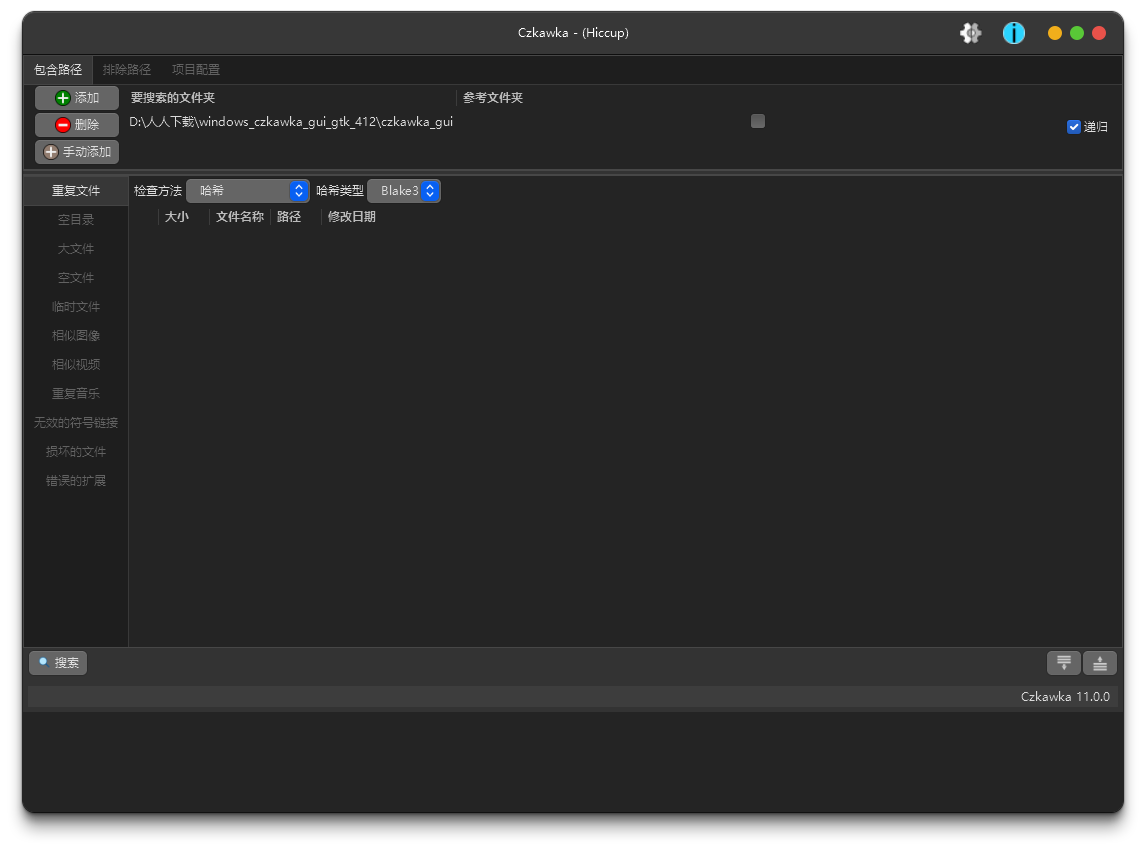This screenshot has width=1146, height=851.
Task: Open settings via the gear icon
Action: tap(970, 33)
